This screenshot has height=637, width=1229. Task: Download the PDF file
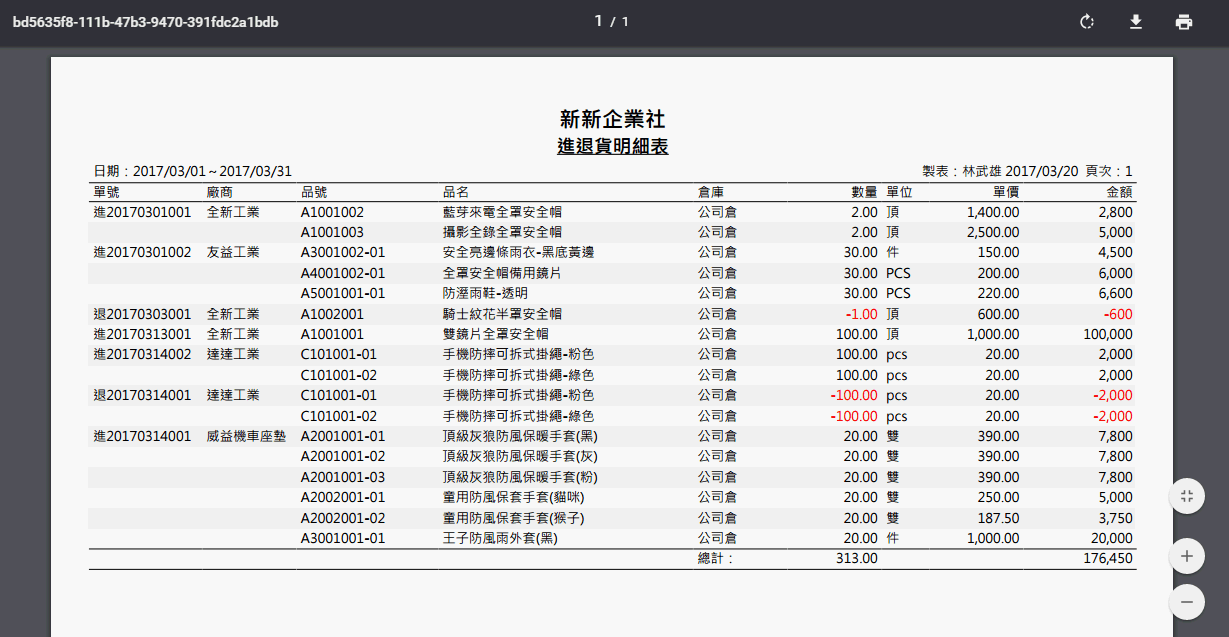click(1135, 22)
